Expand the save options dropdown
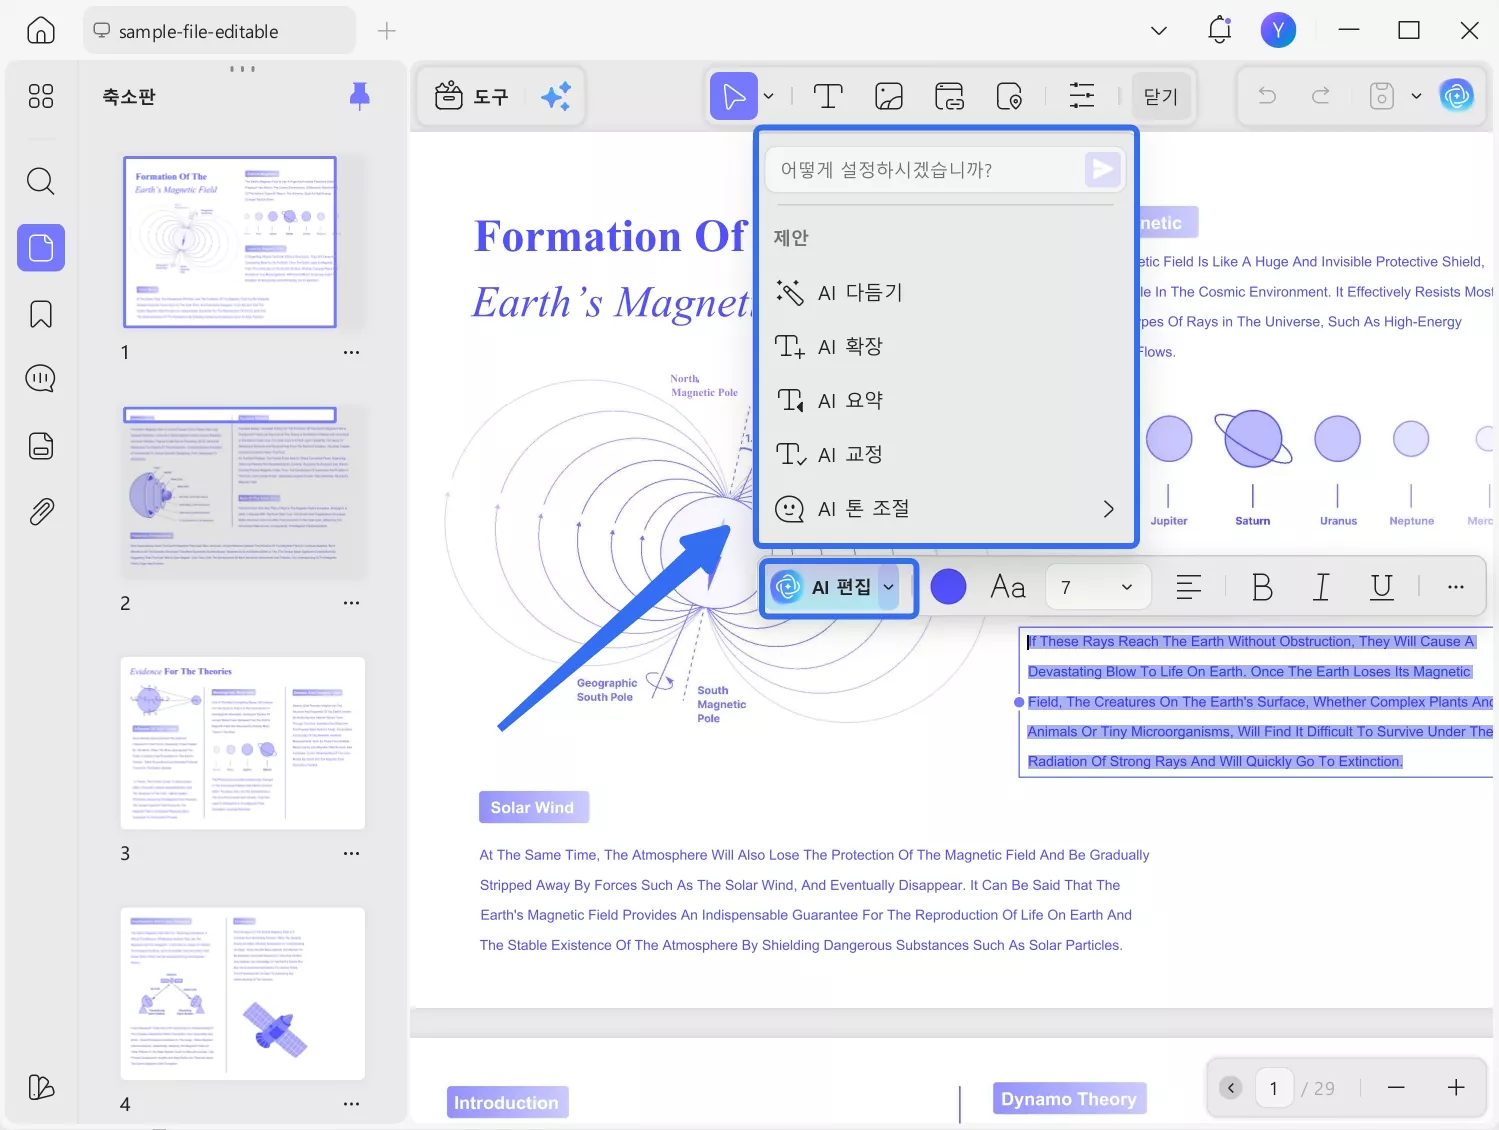The width and height of the screenshot is (1499, 1130). point(1416,96)
